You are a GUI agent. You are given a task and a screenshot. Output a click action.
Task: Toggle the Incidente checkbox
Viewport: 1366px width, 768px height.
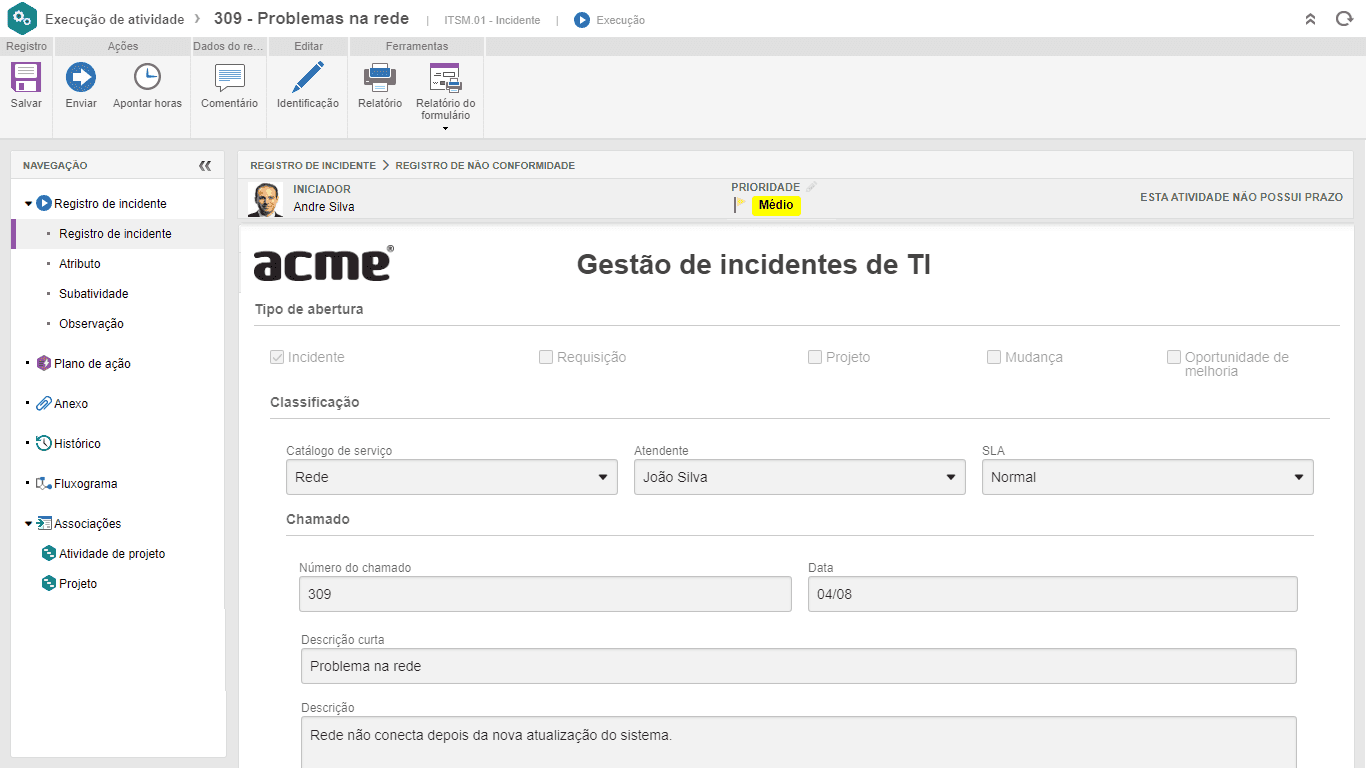277,357
